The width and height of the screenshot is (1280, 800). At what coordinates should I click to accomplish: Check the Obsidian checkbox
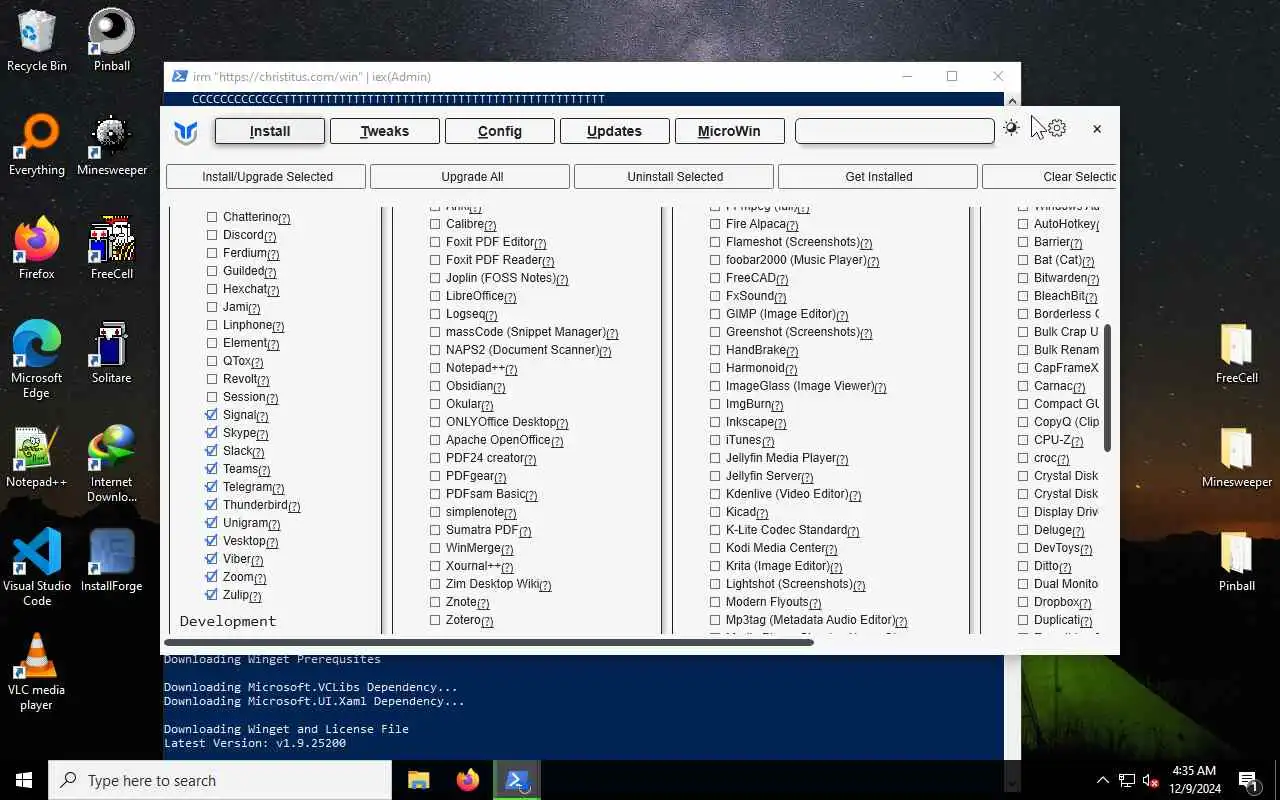pos(435,386)
